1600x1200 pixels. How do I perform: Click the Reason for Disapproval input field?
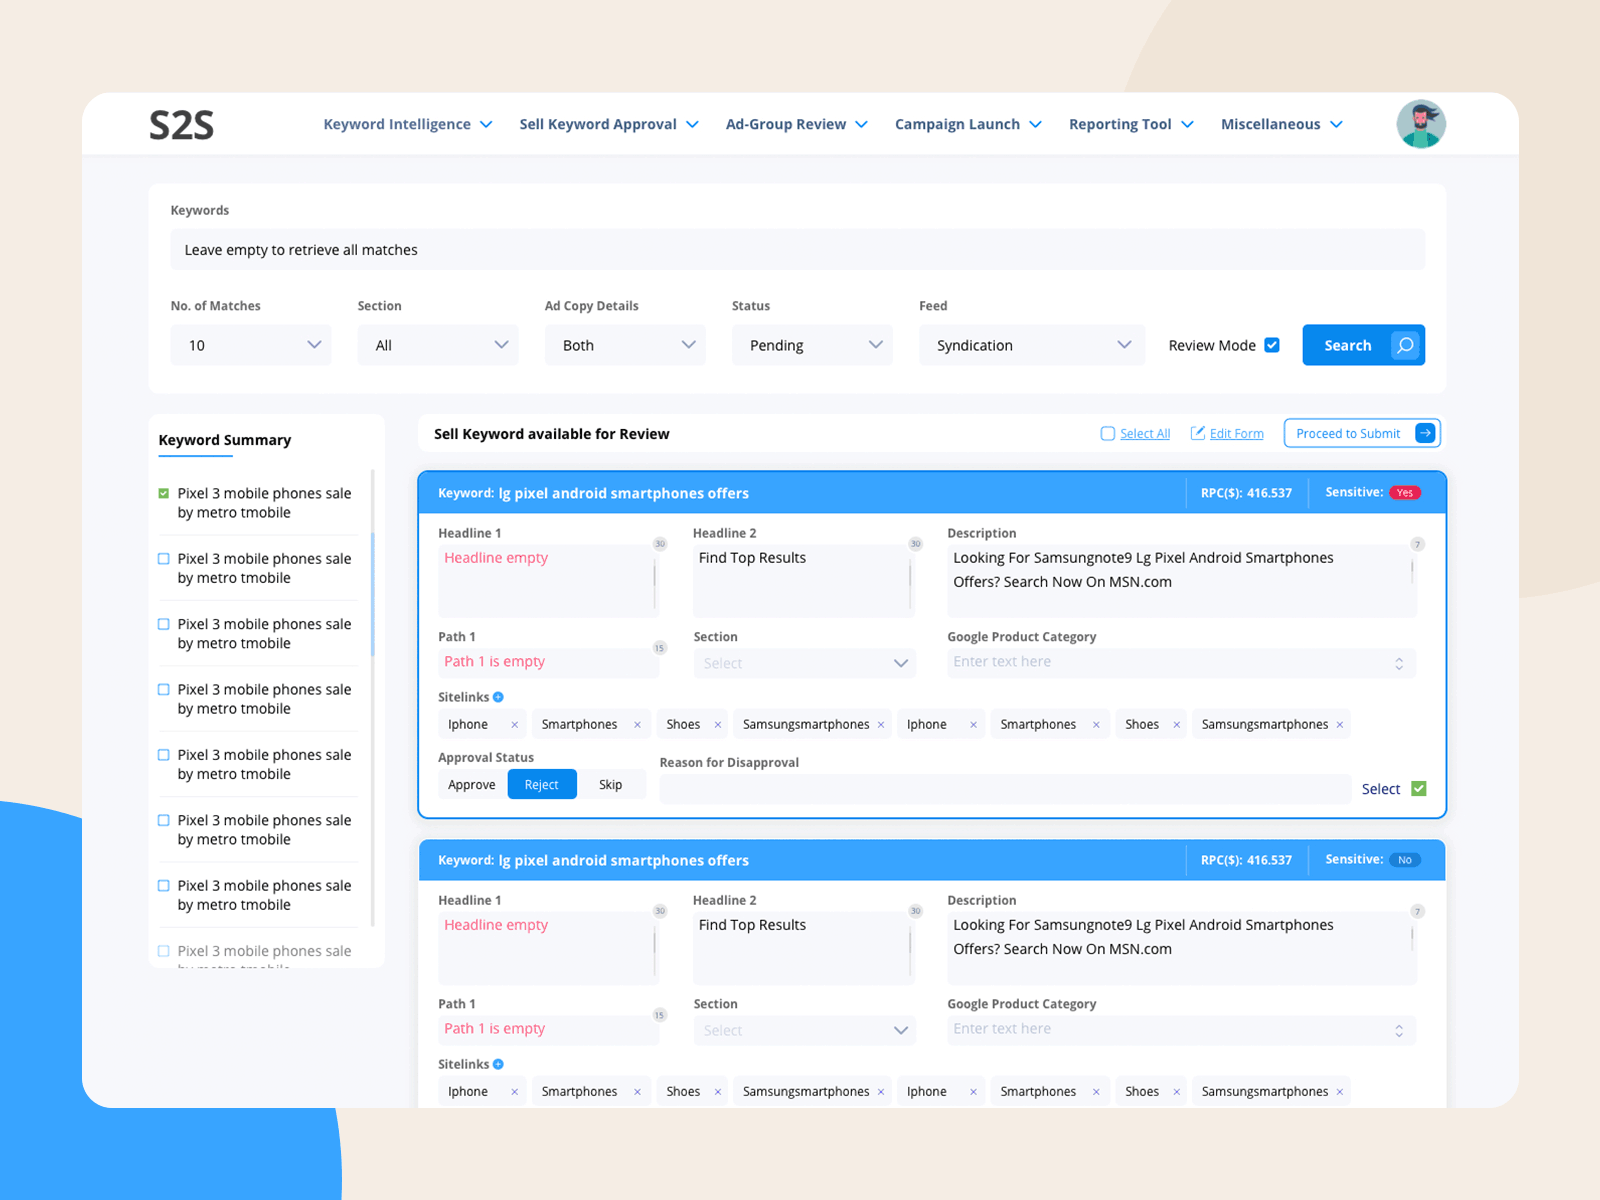(x=1000, y=788)
